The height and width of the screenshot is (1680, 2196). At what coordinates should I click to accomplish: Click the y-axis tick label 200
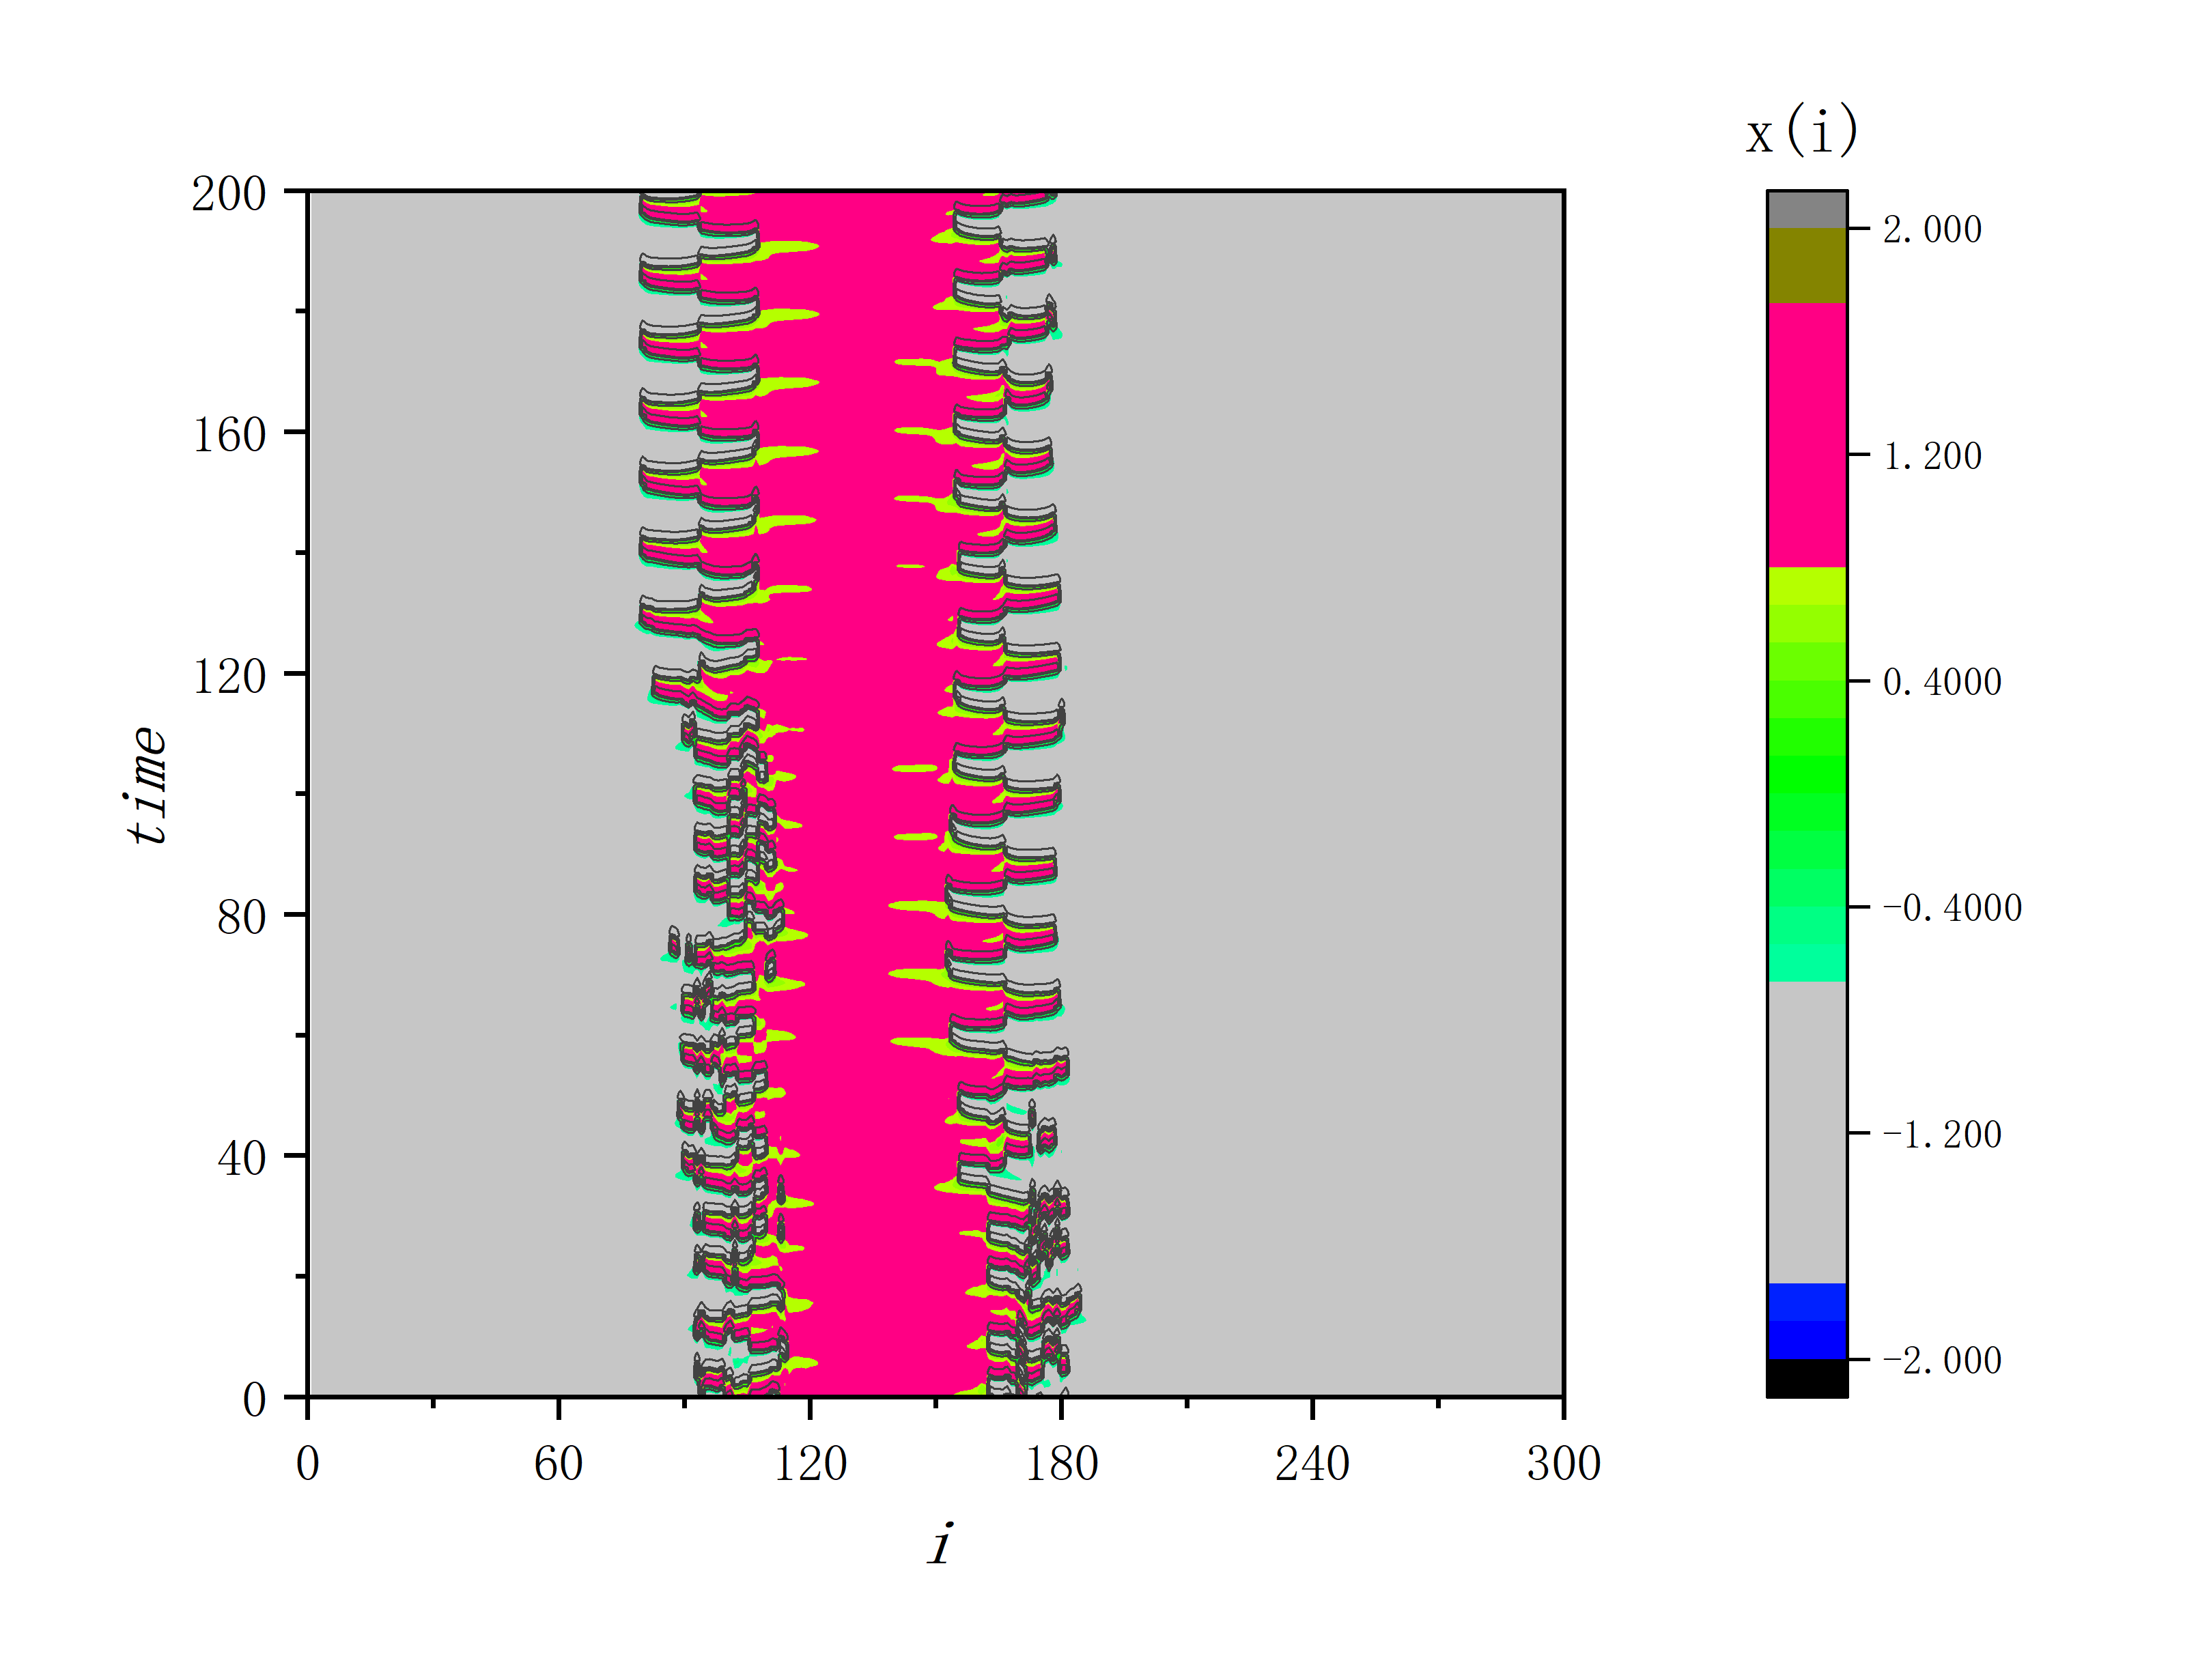[229, 193]
